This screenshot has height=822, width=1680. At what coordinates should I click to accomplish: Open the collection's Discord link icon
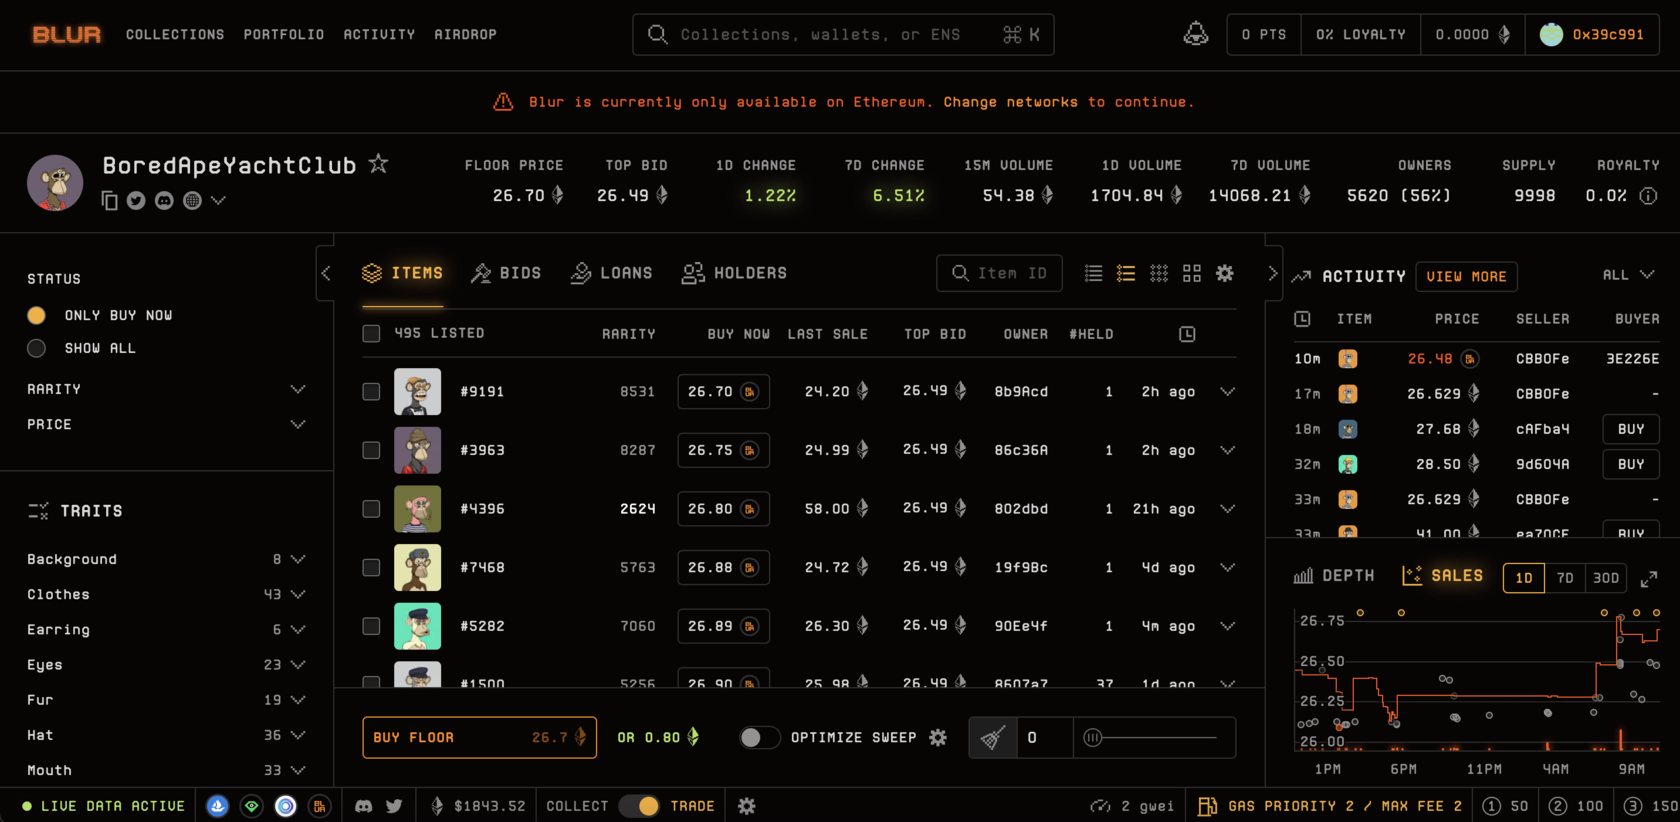pyautogui.click(x=164, y=201)
